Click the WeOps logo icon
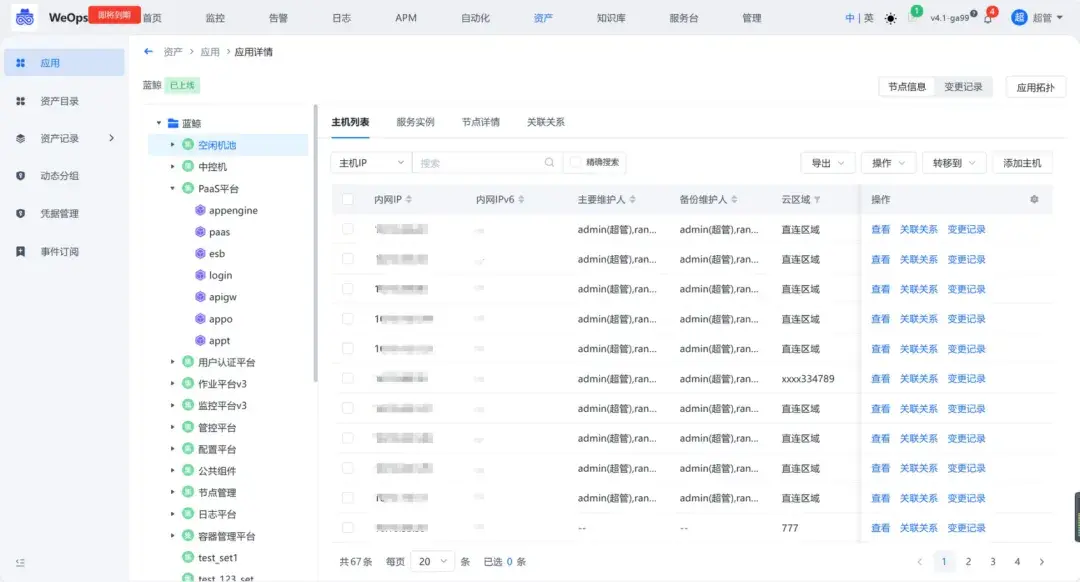Viewport: 1080px width, 582px height. pyautogui.click(x=25, y=17)
